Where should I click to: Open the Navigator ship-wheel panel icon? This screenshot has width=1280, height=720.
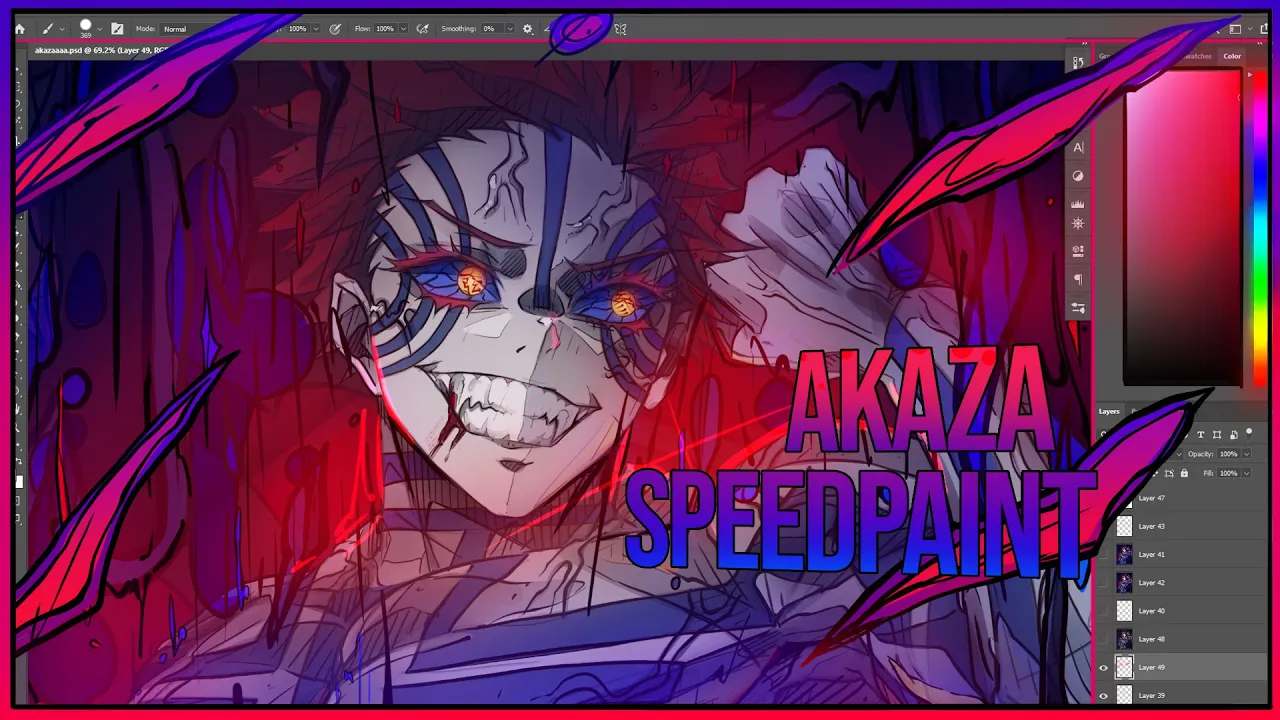click(1078, 224)
